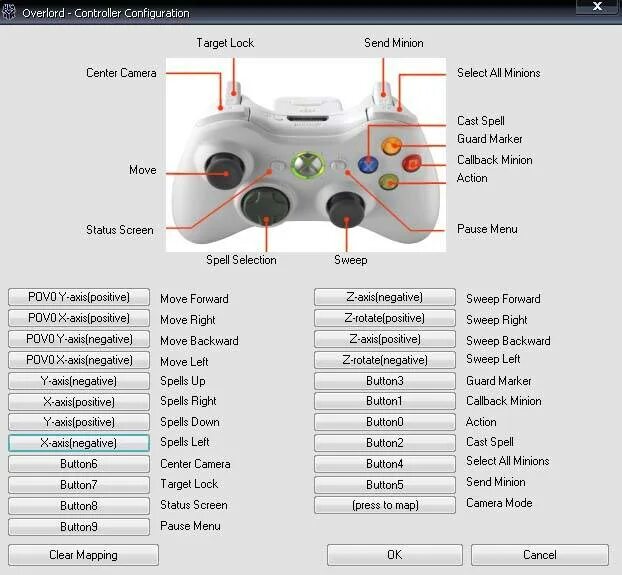Change the Spells Up mapping Y-axis(negative)
Viewport: 622px width, 575px height.
[79, 381]
